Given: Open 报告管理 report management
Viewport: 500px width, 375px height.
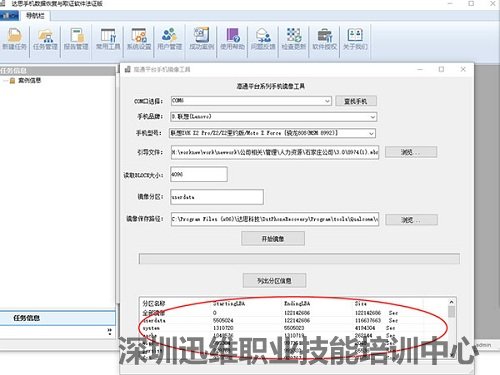Looking at the screenshot, I should (76, 39).
